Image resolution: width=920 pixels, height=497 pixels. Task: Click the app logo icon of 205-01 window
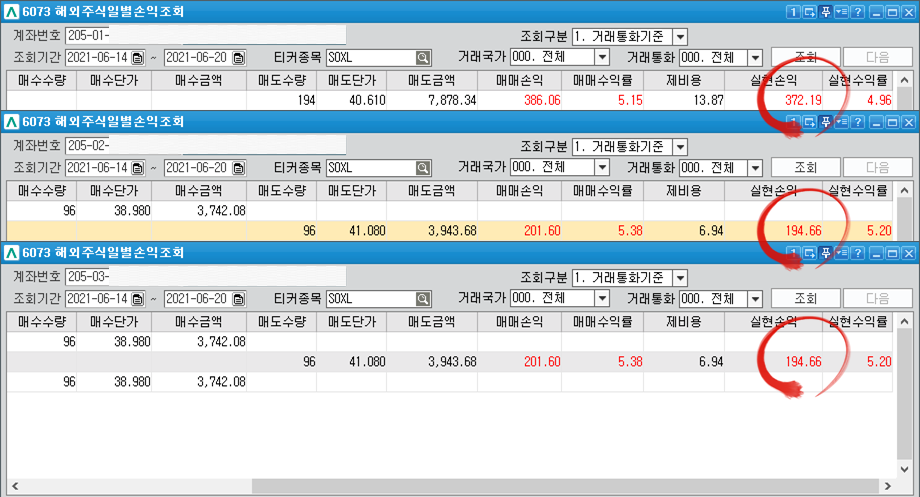12,12
